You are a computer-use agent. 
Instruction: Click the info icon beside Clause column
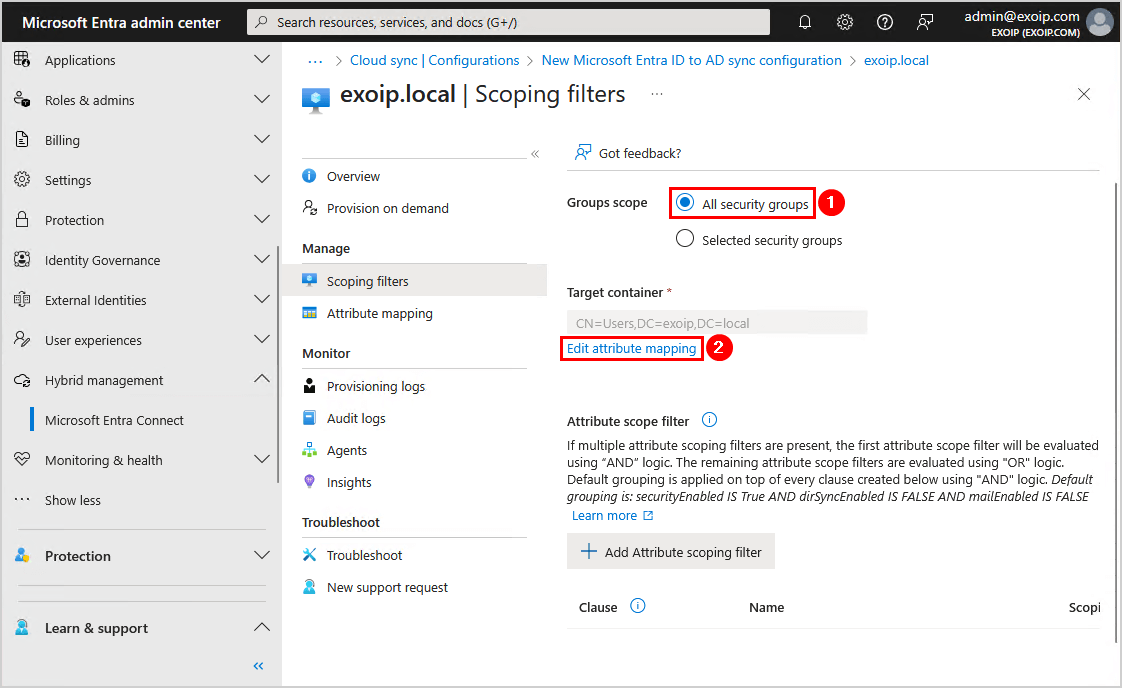point(638,606)
